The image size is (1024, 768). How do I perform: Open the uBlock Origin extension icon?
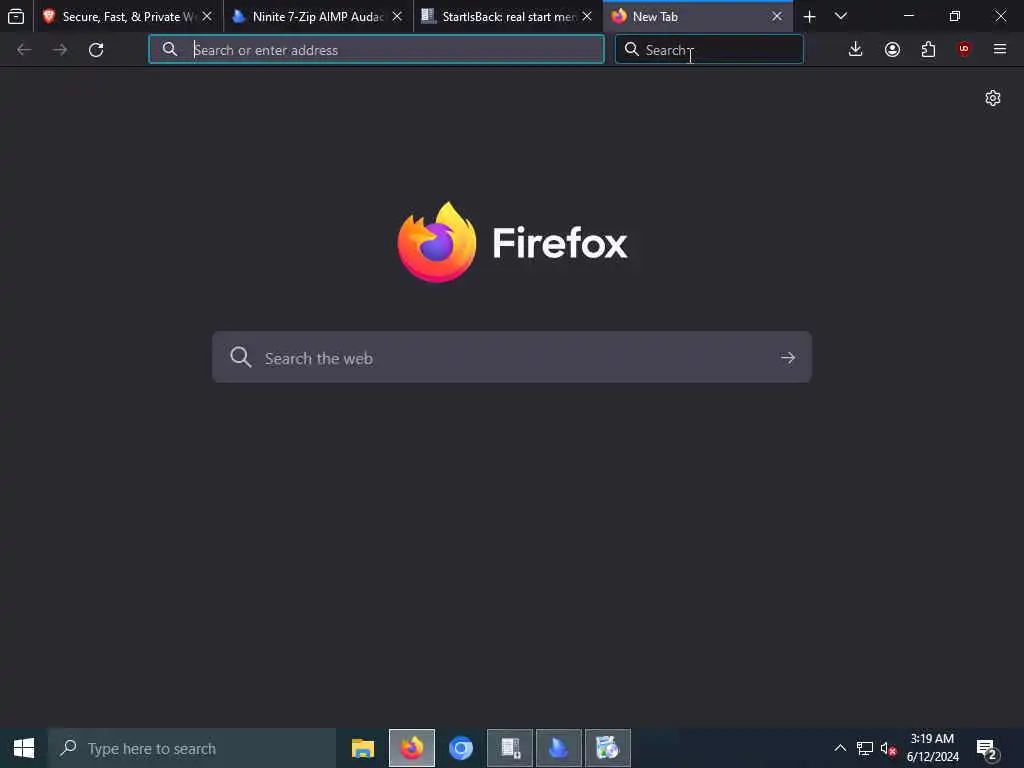(964, 50)
